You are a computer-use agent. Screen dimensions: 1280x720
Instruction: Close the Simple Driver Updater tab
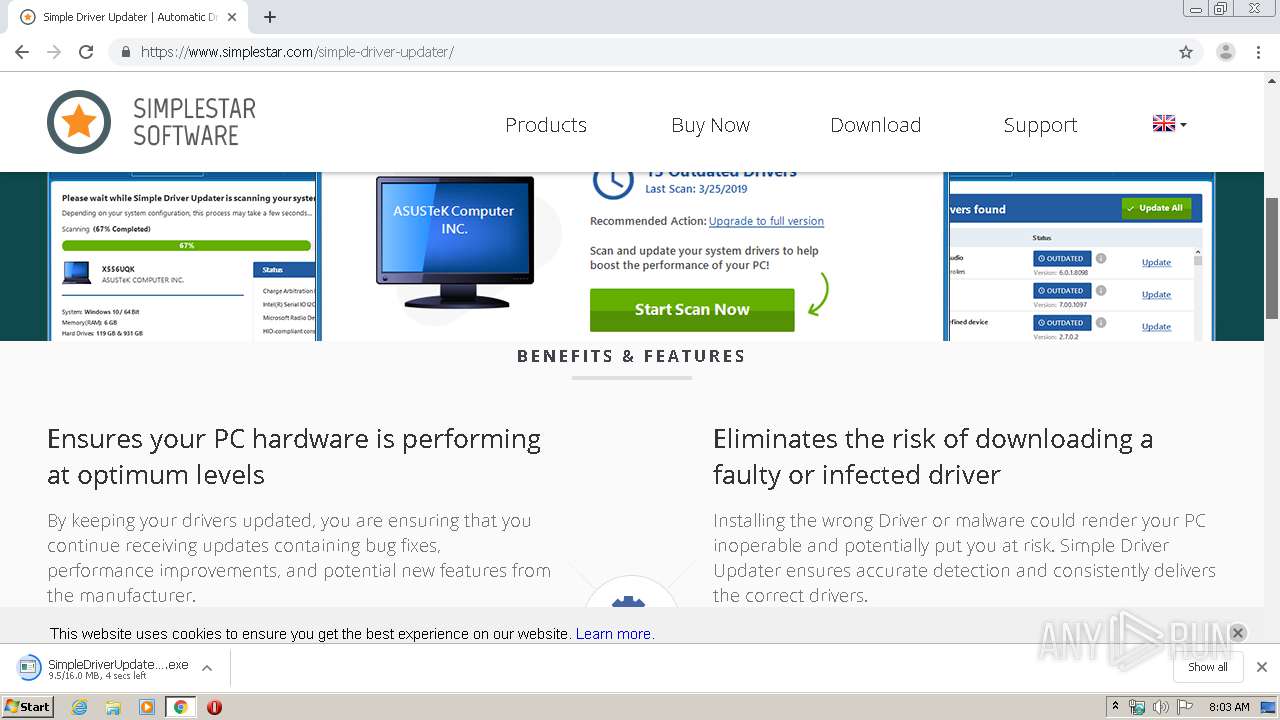[x=232, y=17]
